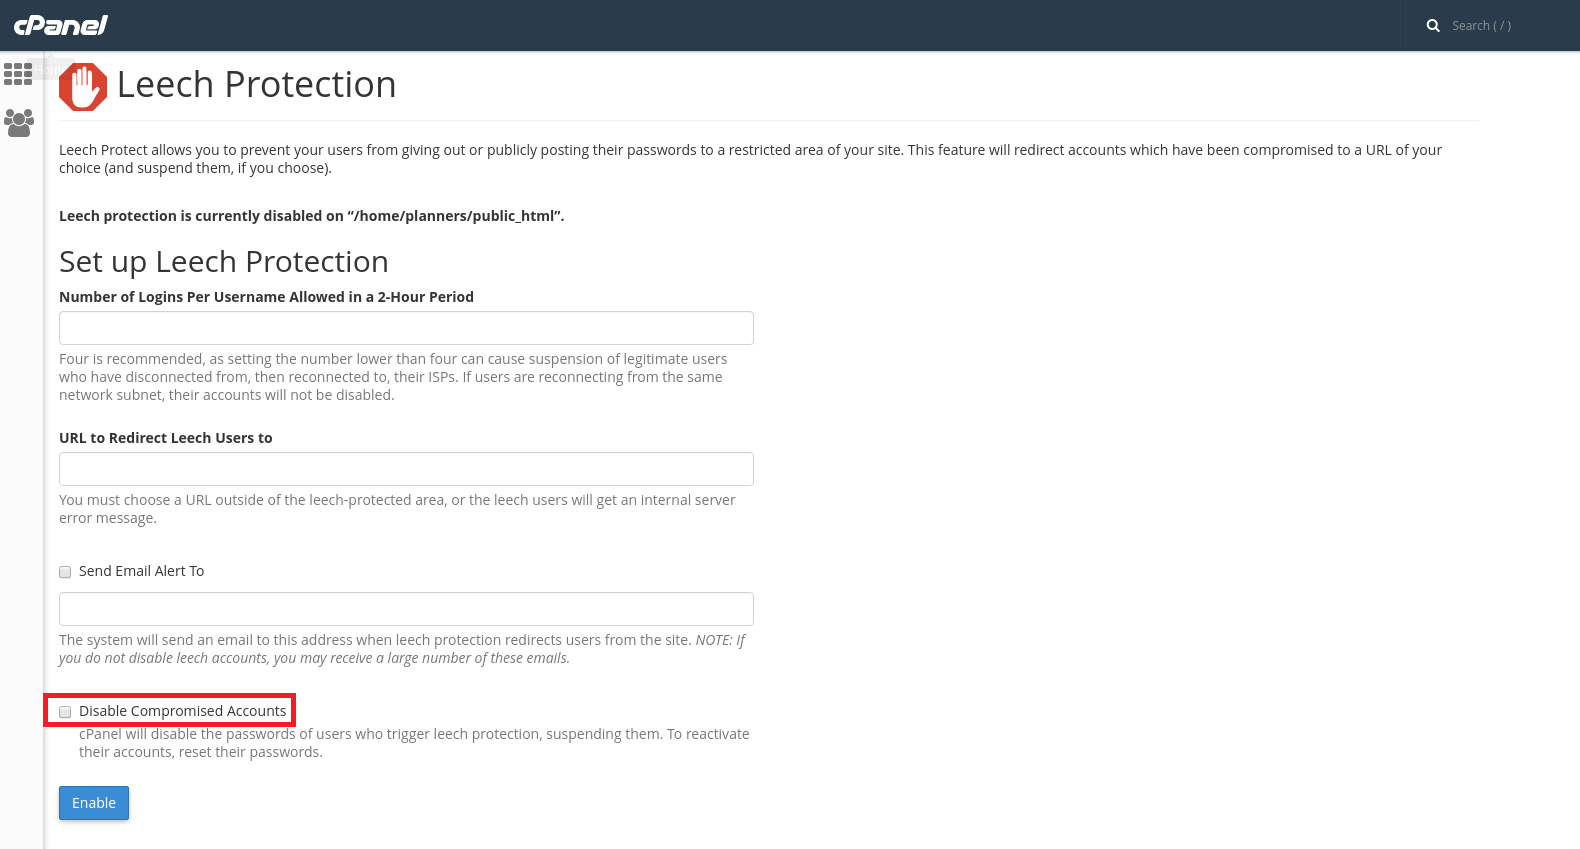Image resolution: width=1580 pixels, height=849 pixels.
Task: Click the Disable Compromised Accounts label text
Action: [x=182, y=711]
